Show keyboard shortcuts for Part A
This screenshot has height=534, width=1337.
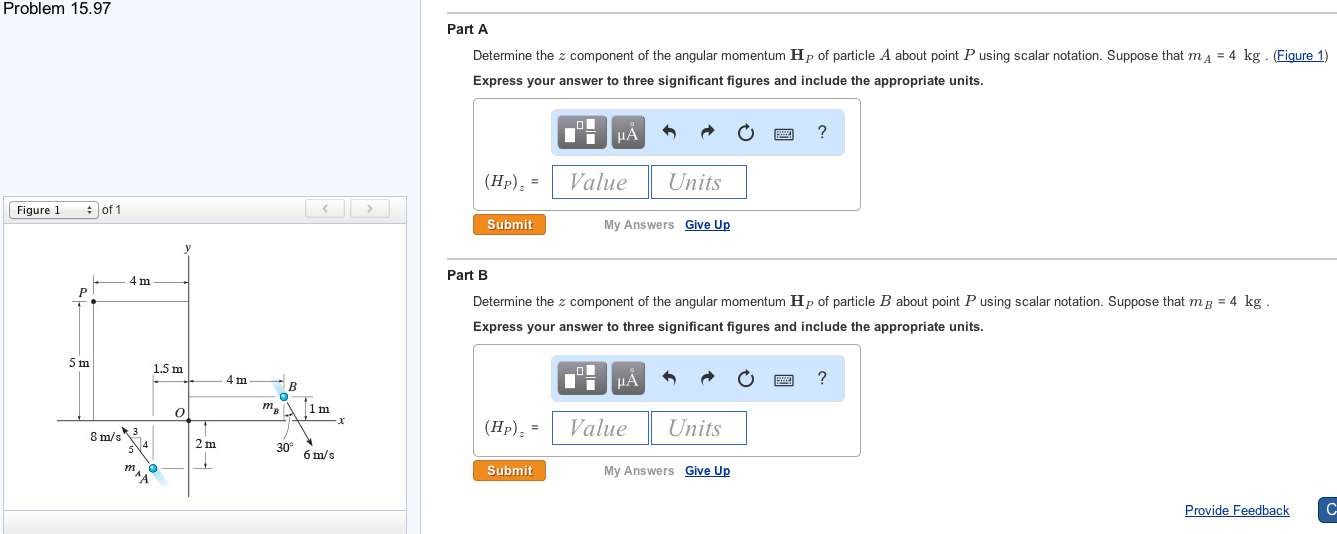click(x=784, y=132)
